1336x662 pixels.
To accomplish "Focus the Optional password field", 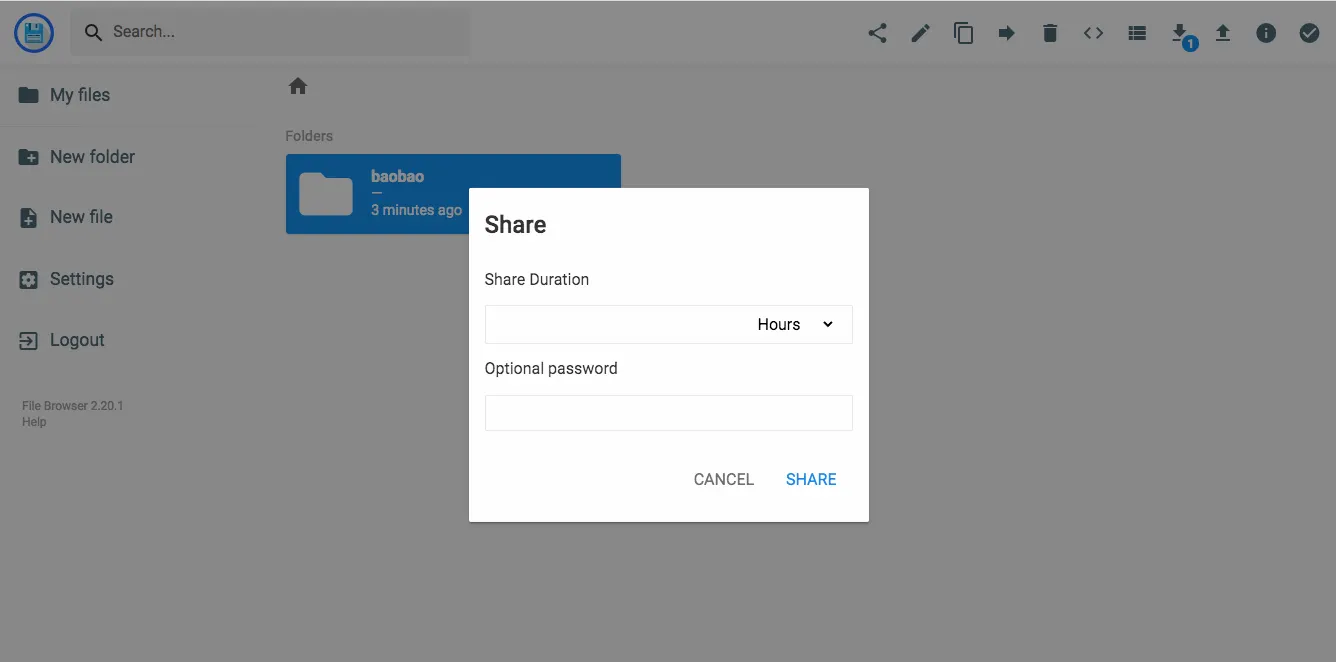I will pyautogui.click(x=668, y=413).
